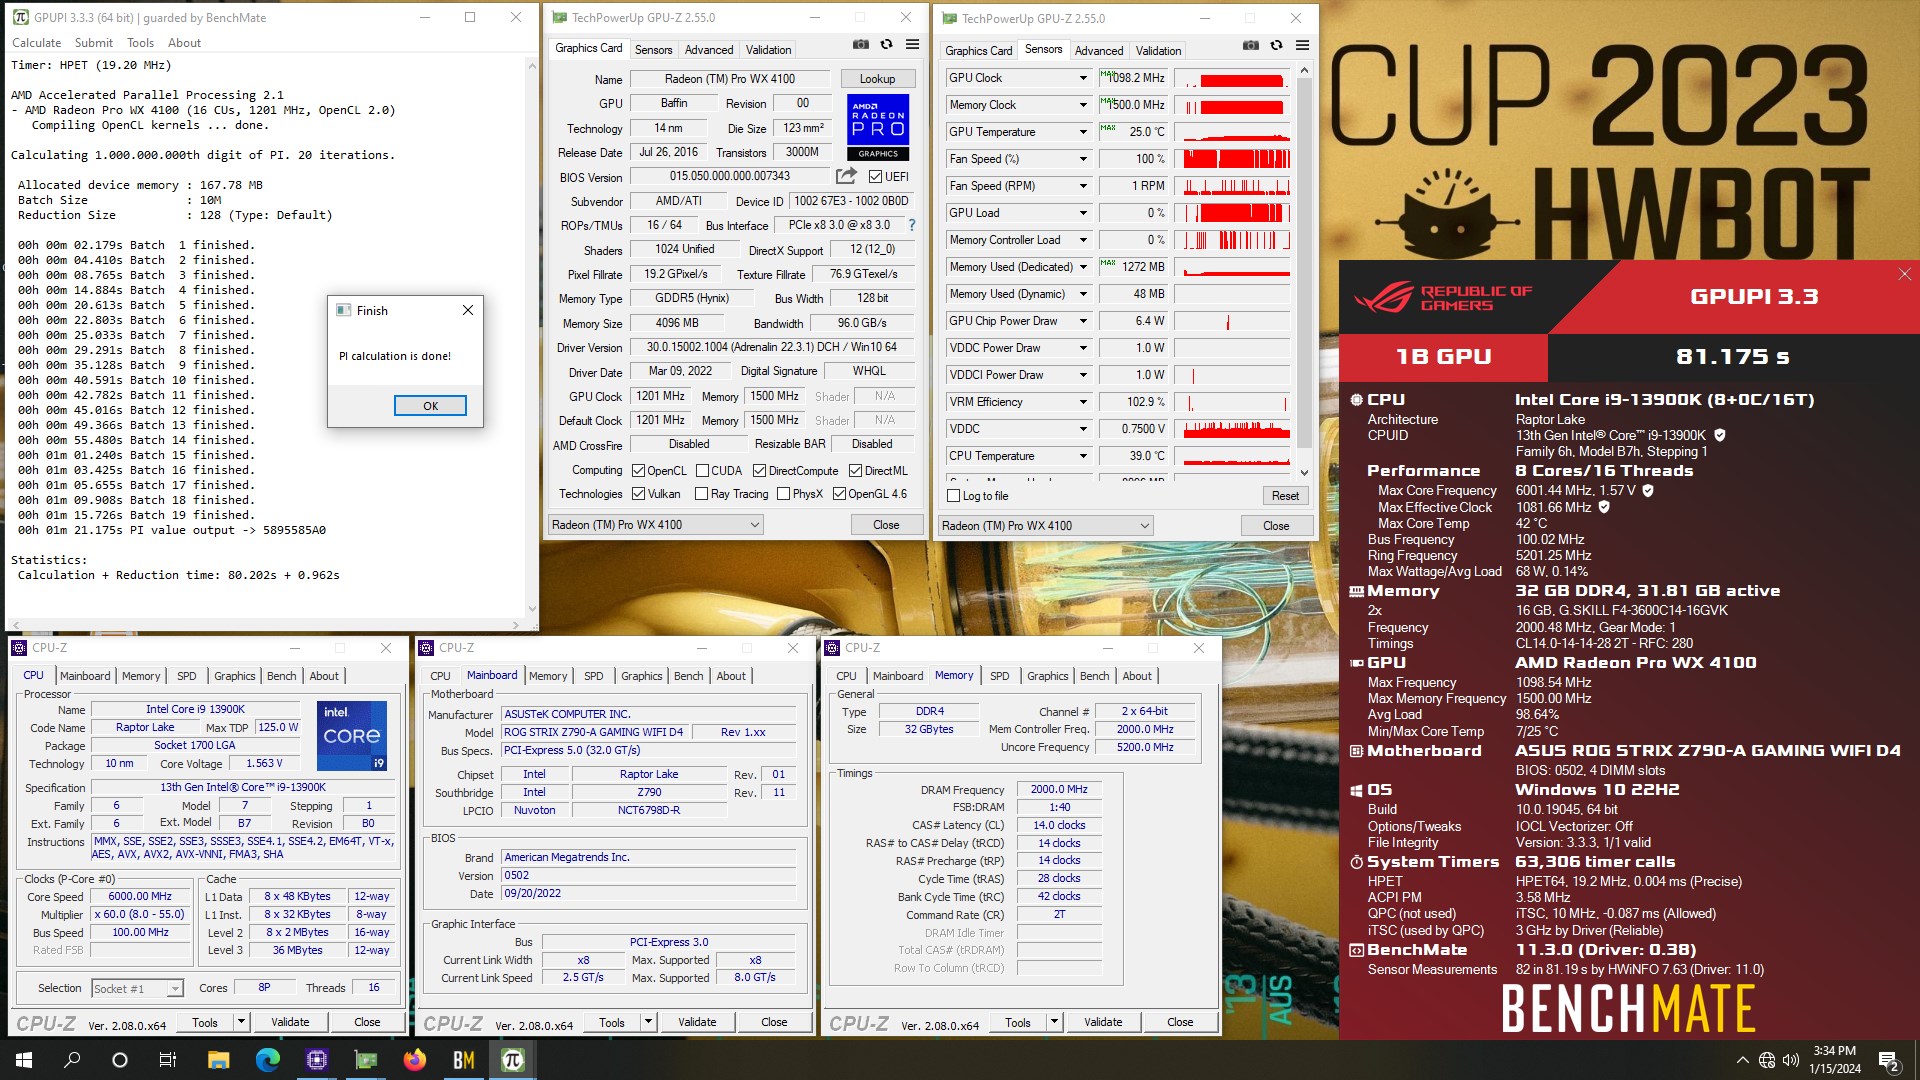
Task: Toggle the PhysX checkbox
Action: 783,494
